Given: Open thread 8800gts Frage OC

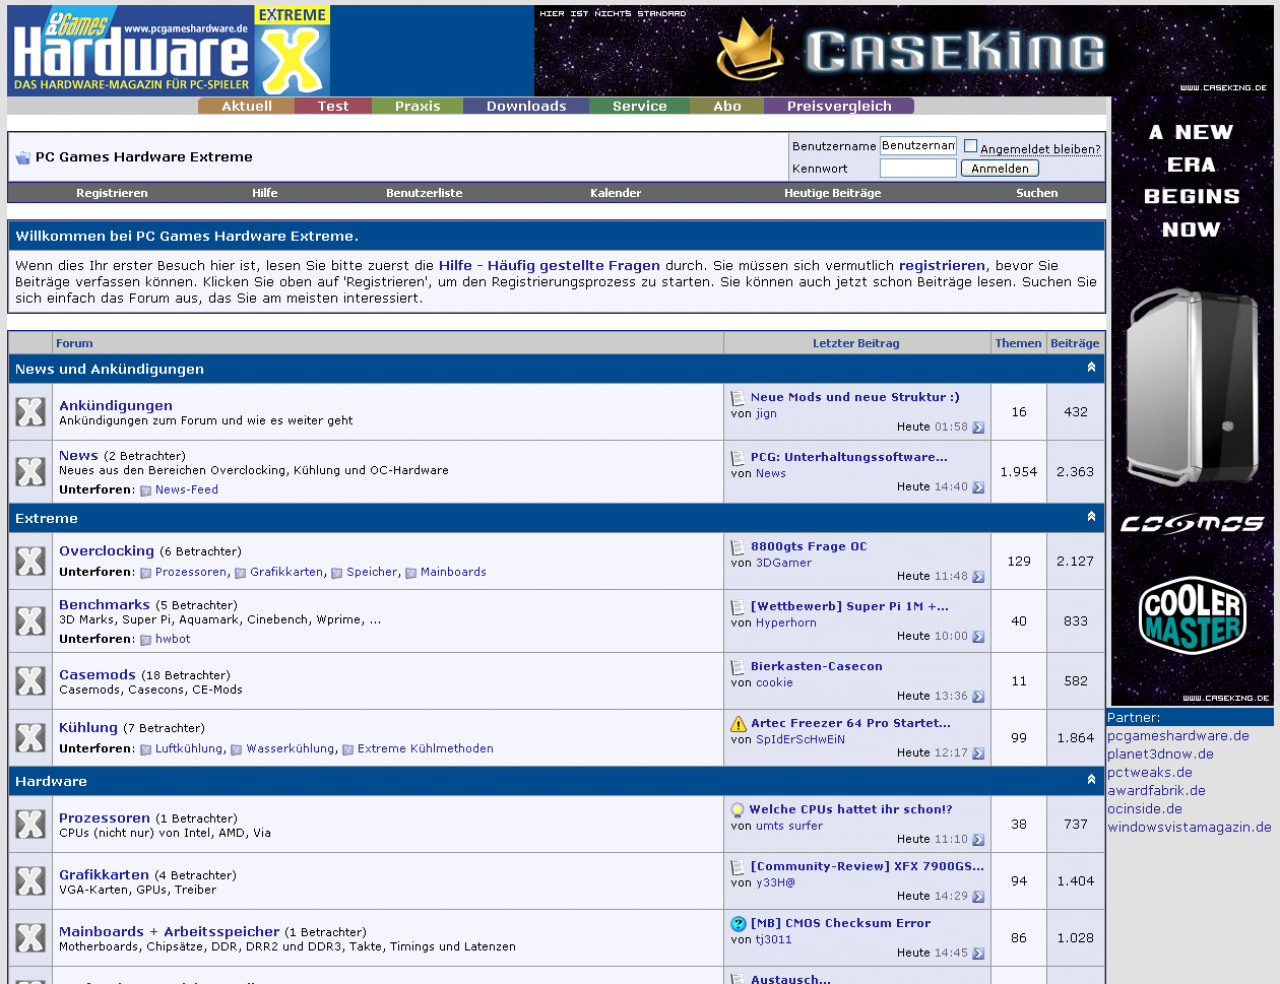Looking at the screenshot, I should [809, 547].
